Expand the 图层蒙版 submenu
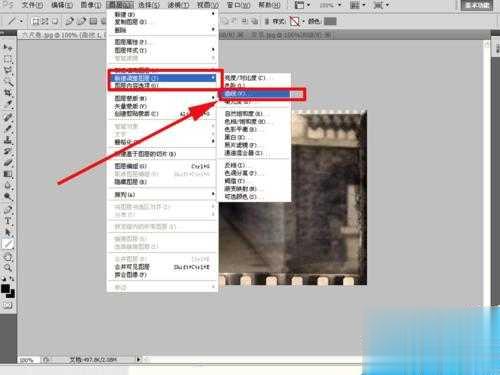The height and width of the screenshot is (375, 500). tap(163, 98)
